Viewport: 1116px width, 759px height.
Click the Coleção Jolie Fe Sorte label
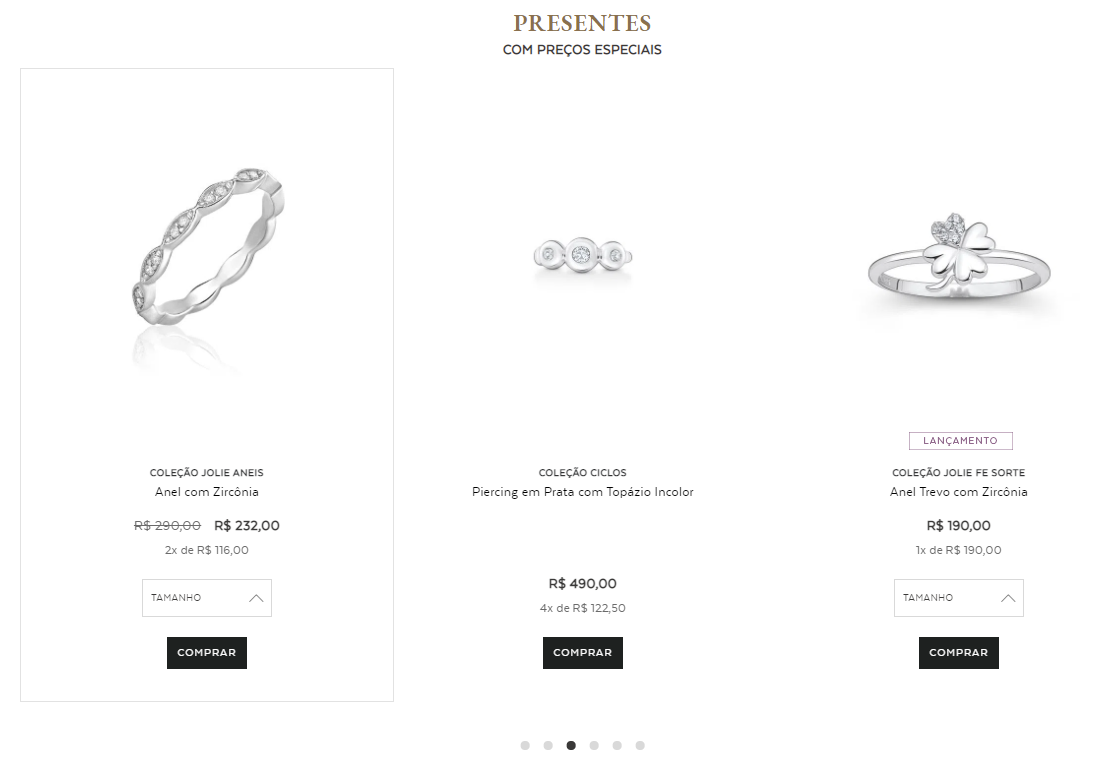point(958,473)
